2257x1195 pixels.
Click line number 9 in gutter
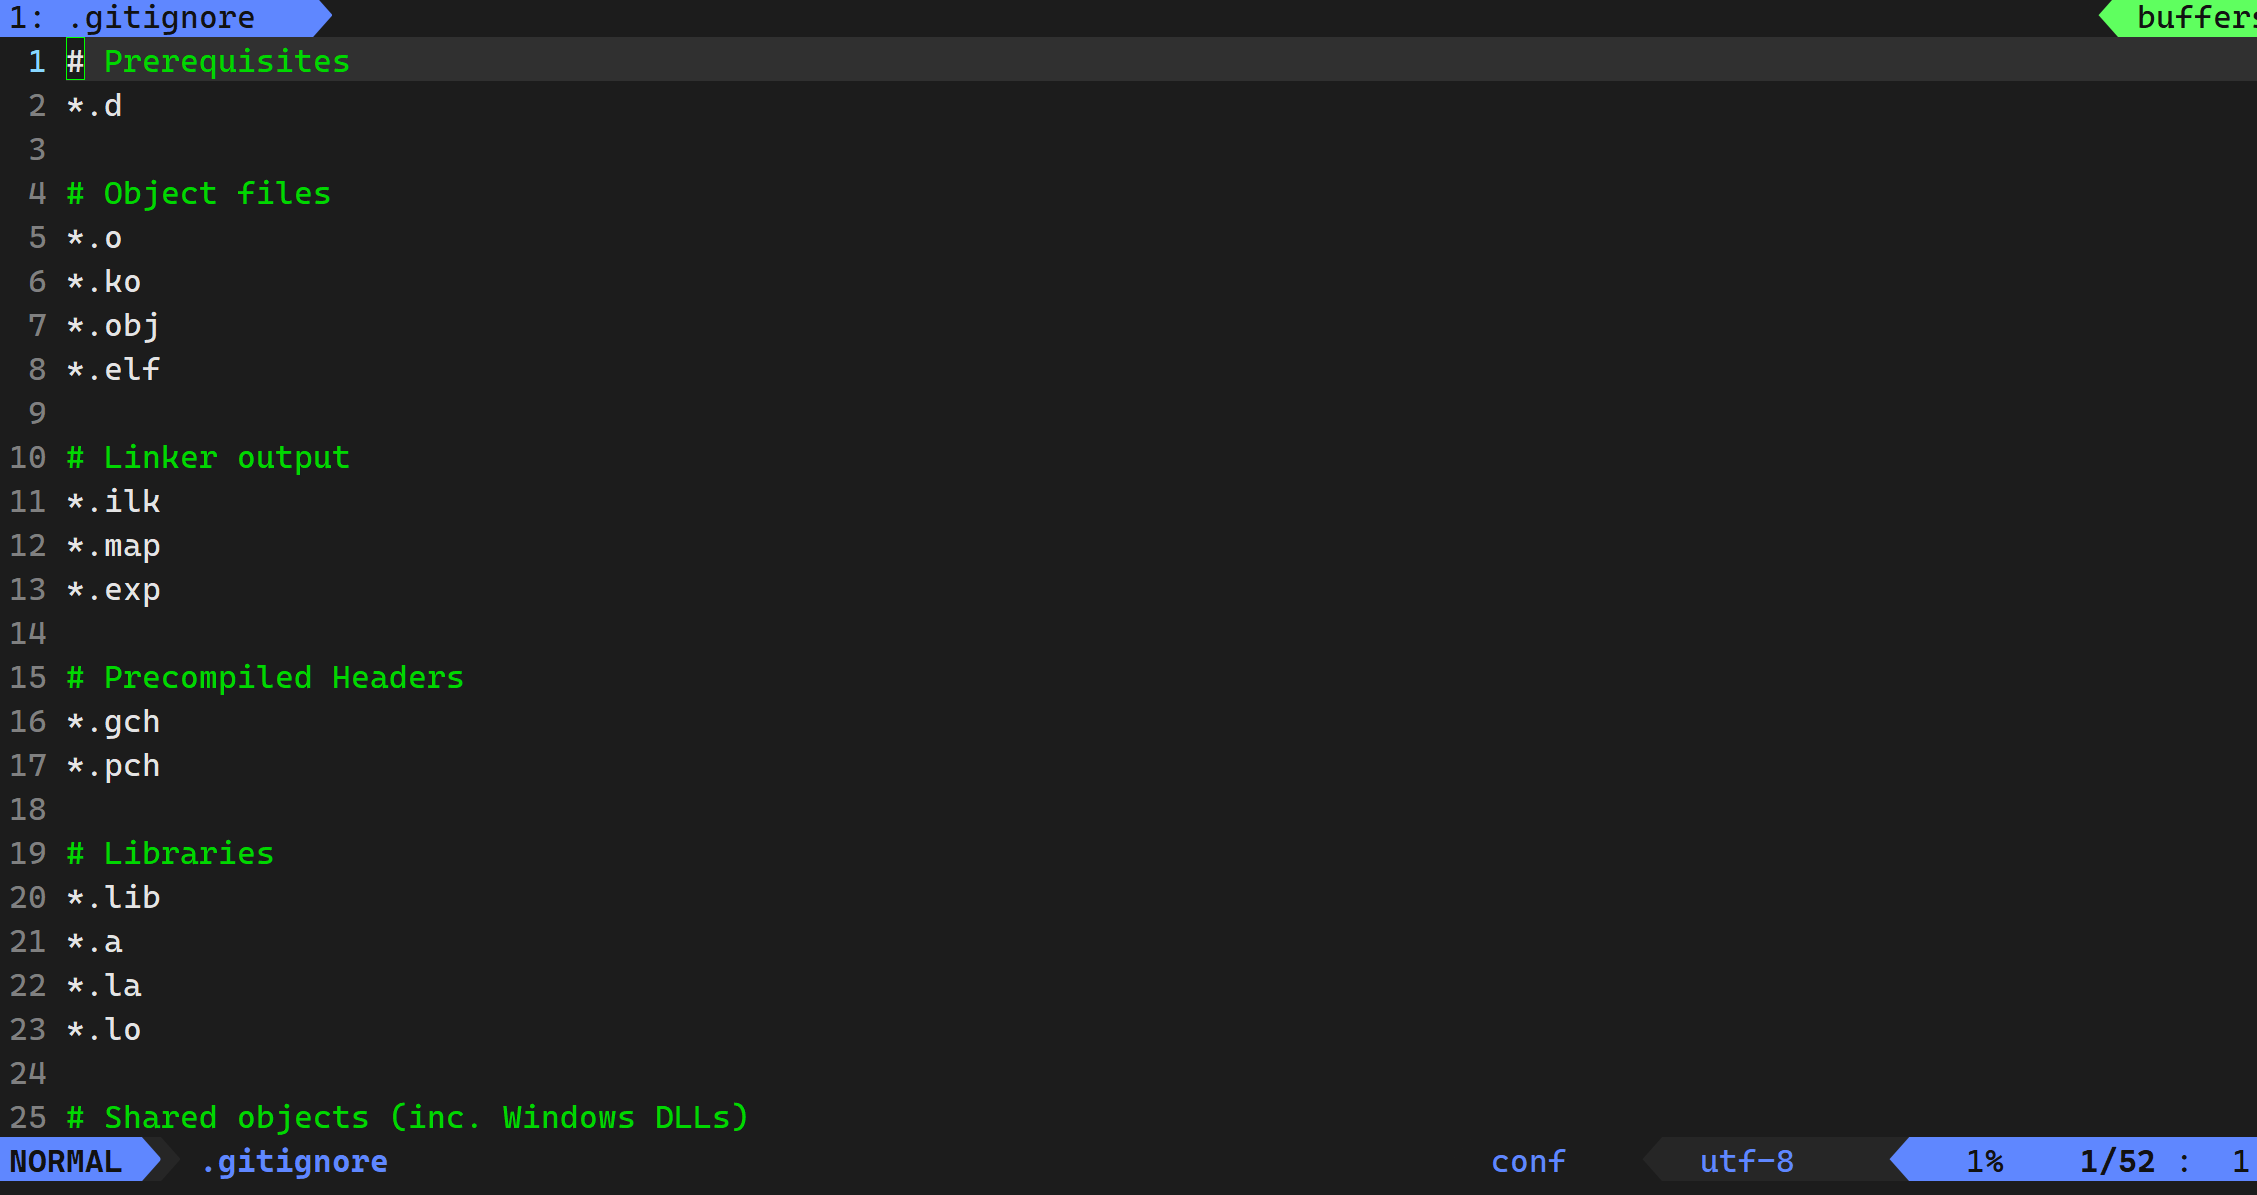pyautogui.click(x=37, y=413)
